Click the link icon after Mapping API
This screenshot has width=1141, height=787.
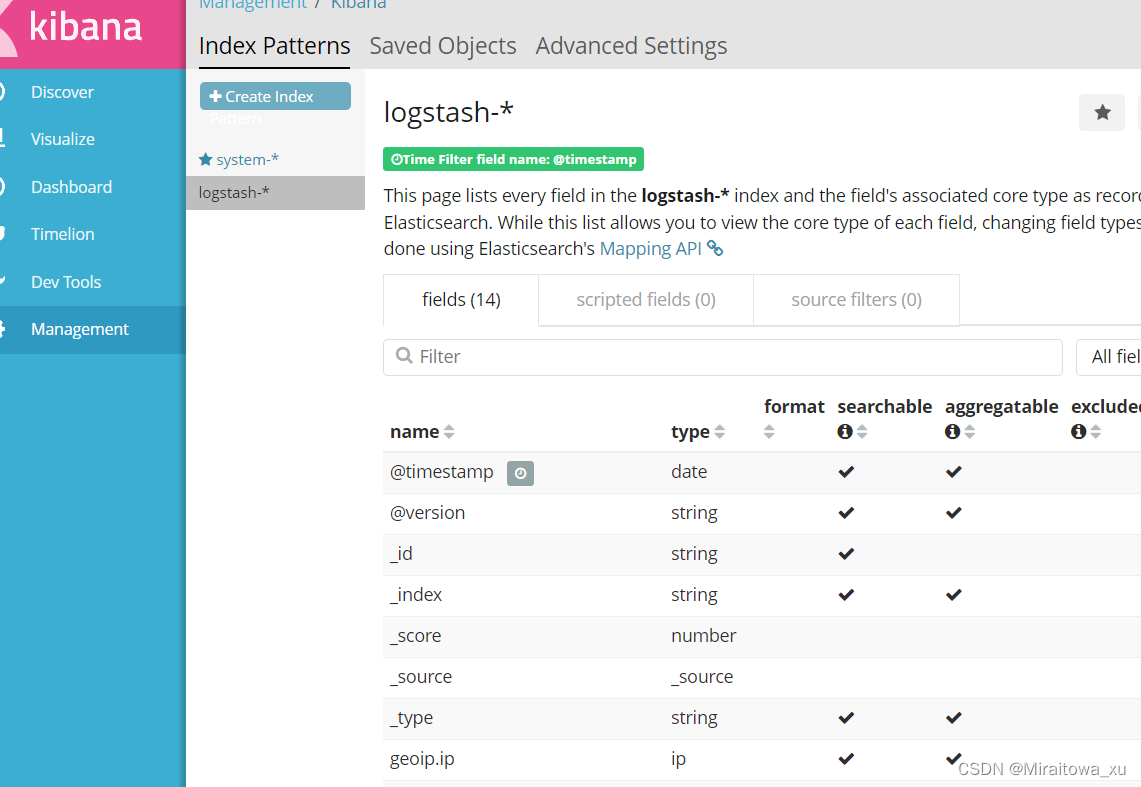click(715, 249)
